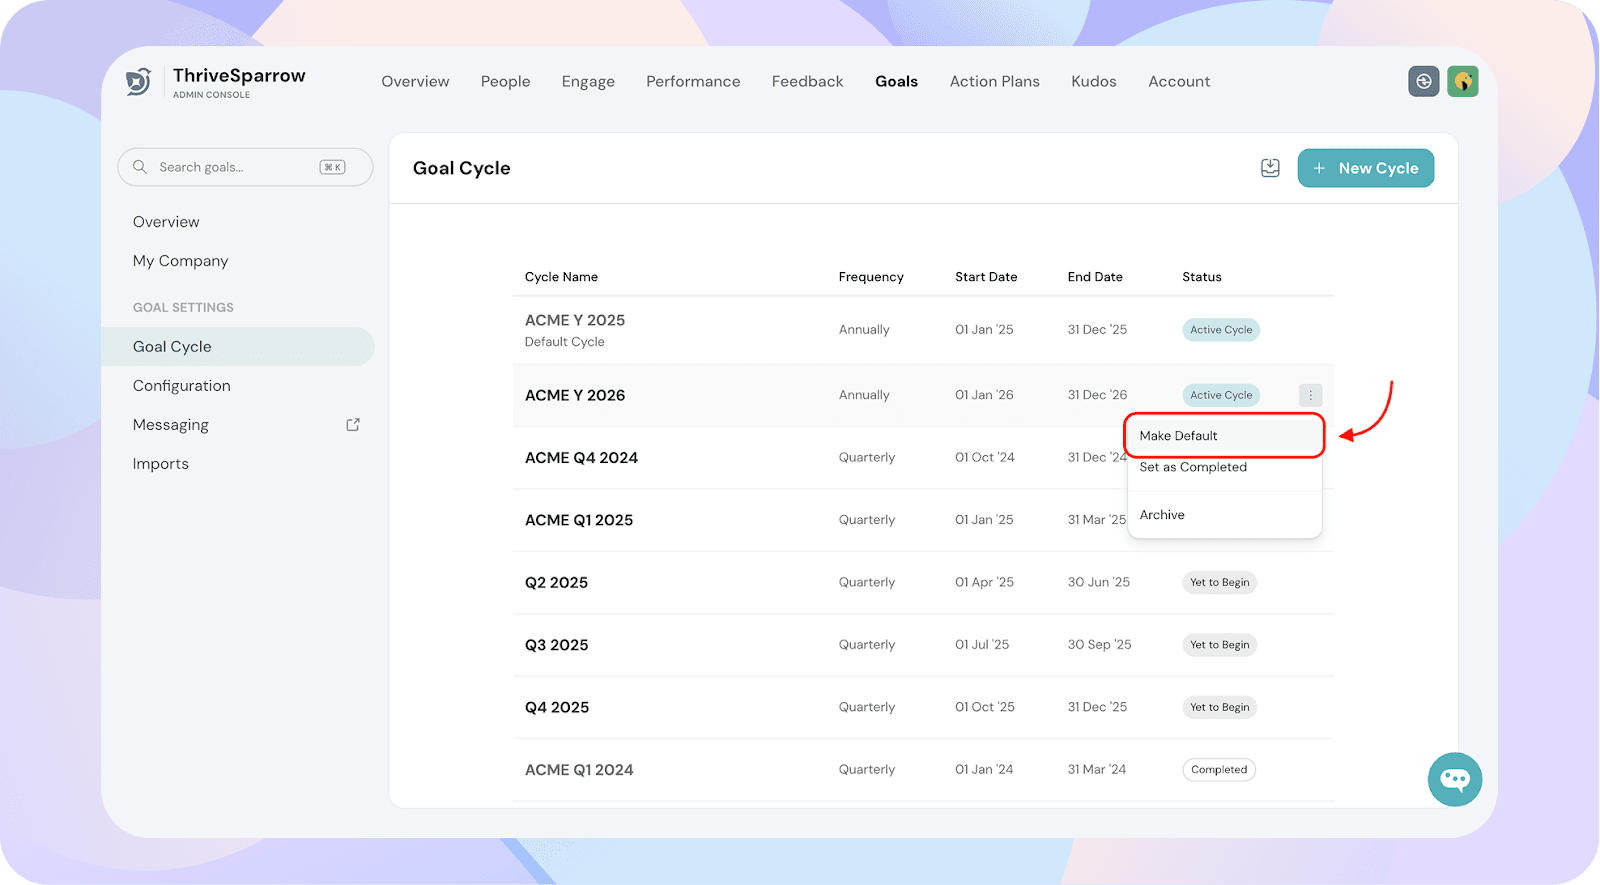Focus the Search goals input field
The height and width of the screenshot is (885, 1600).
tap(236, 167)
